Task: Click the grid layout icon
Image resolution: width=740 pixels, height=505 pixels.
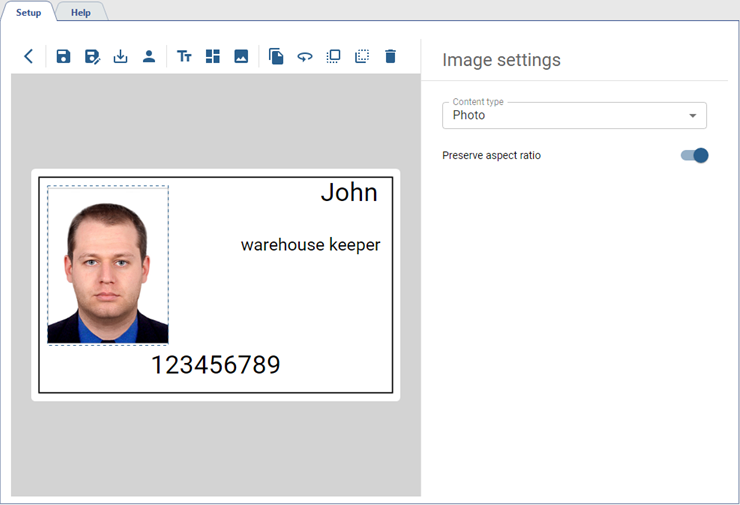Action: pos(212,56)
